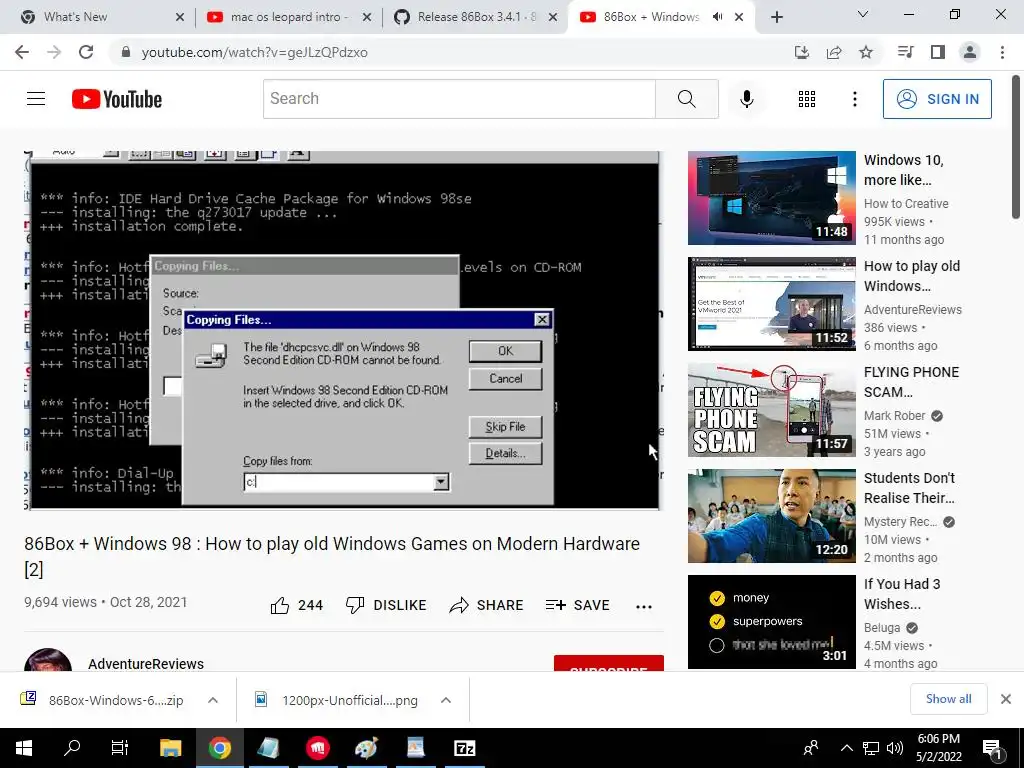The height and width of the screenshot is (768, 1024).
Task: Open AdventureReviews channel name
Action: coord(146,664)
